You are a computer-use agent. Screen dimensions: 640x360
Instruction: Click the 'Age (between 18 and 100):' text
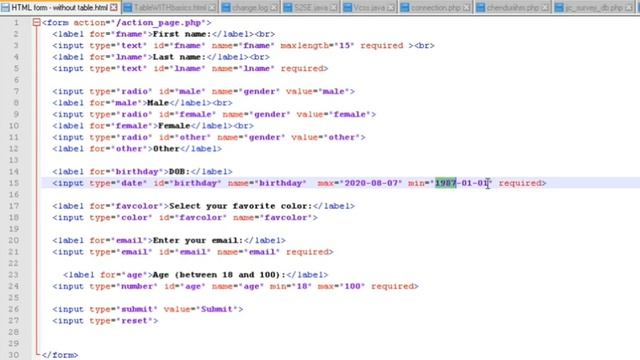coord(219,275)
